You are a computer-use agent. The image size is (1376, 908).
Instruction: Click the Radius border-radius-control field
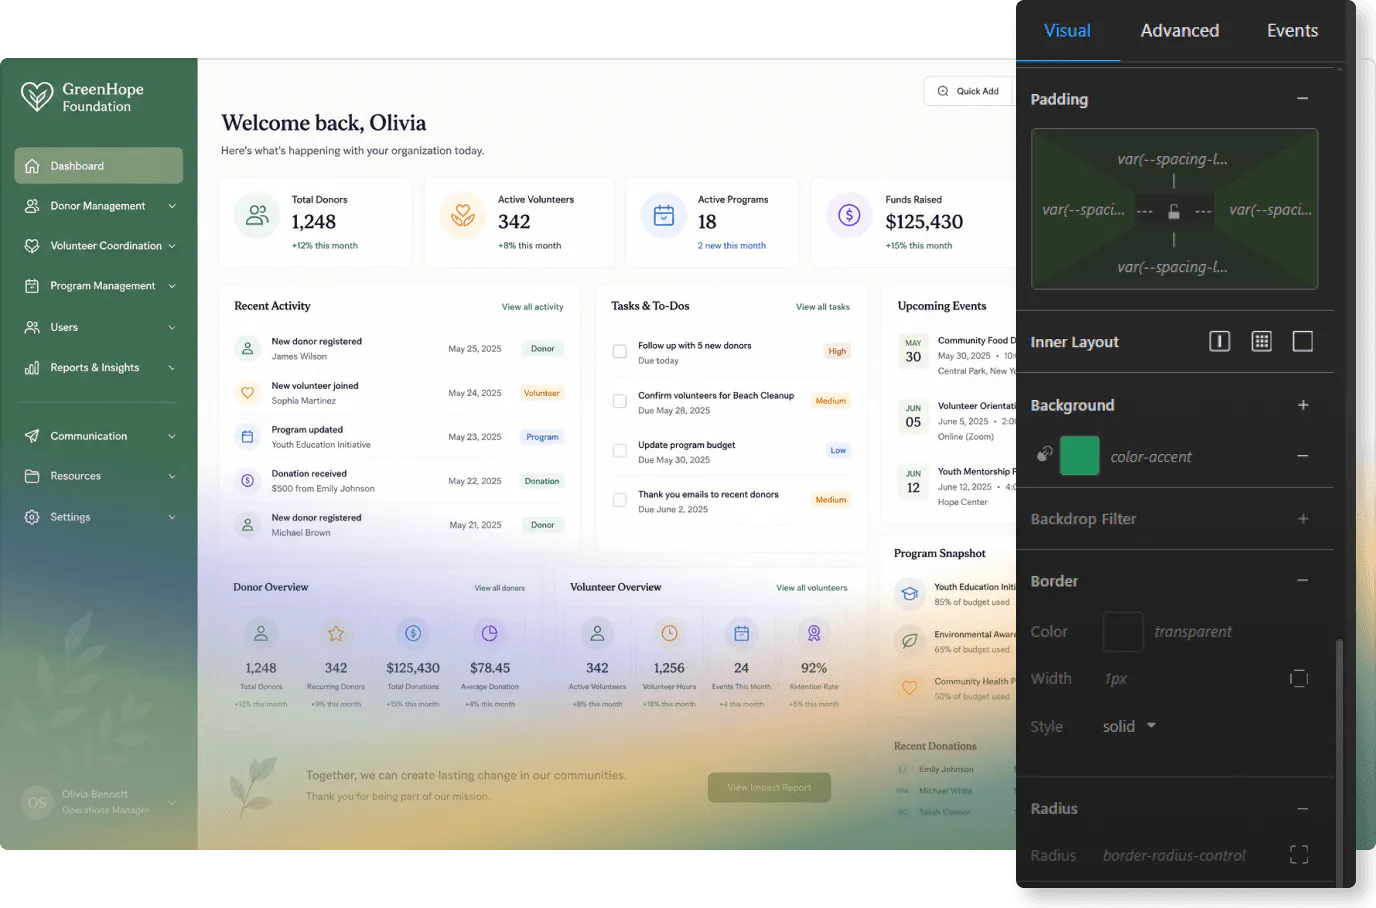point(1174,855)
